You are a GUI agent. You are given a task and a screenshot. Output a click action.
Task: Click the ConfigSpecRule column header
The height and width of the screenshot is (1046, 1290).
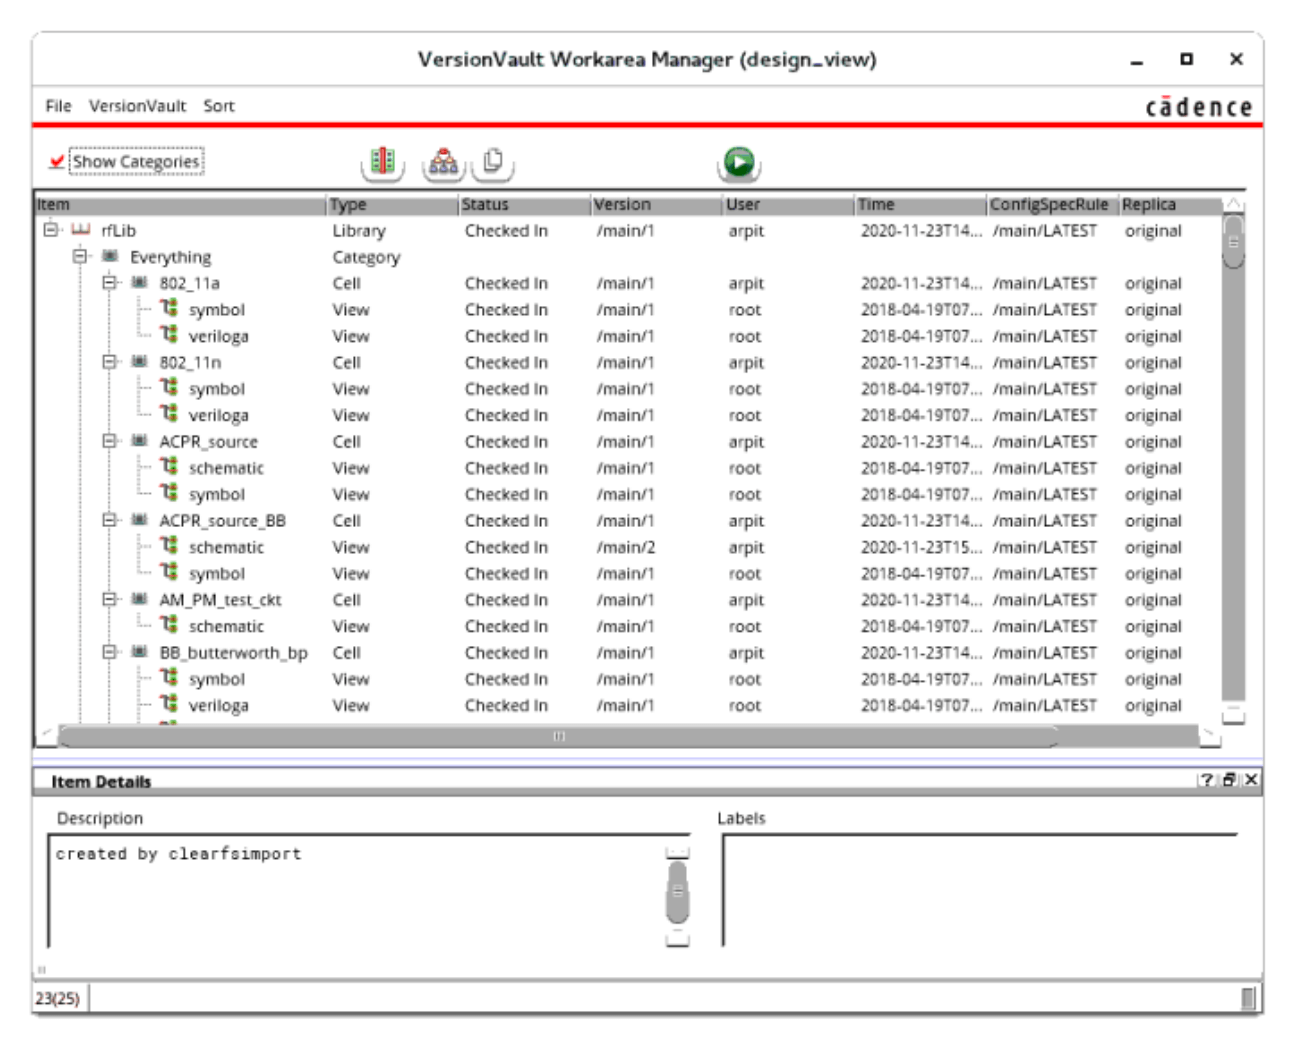(x=1049, y=205)
